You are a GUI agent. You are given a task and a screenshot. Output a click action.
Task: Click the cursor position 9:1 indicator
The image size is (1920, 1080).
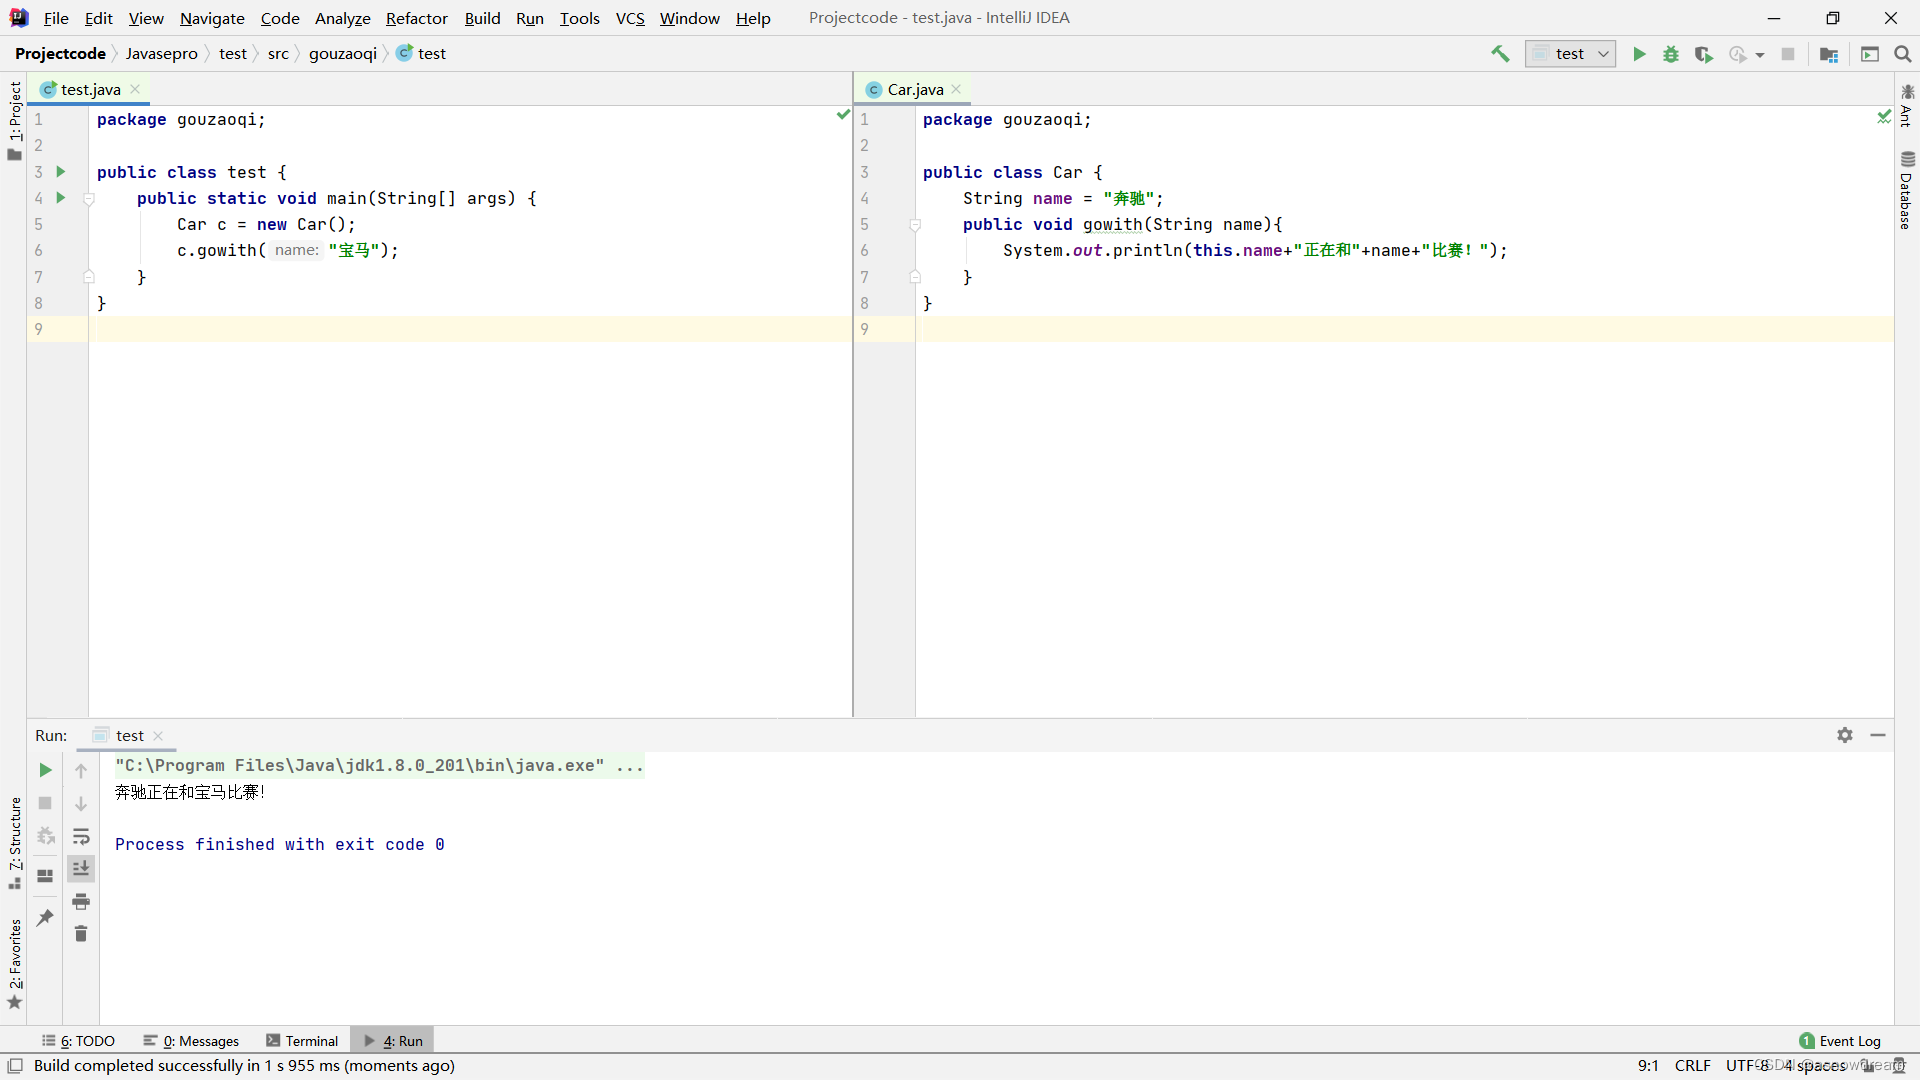1648,1066
